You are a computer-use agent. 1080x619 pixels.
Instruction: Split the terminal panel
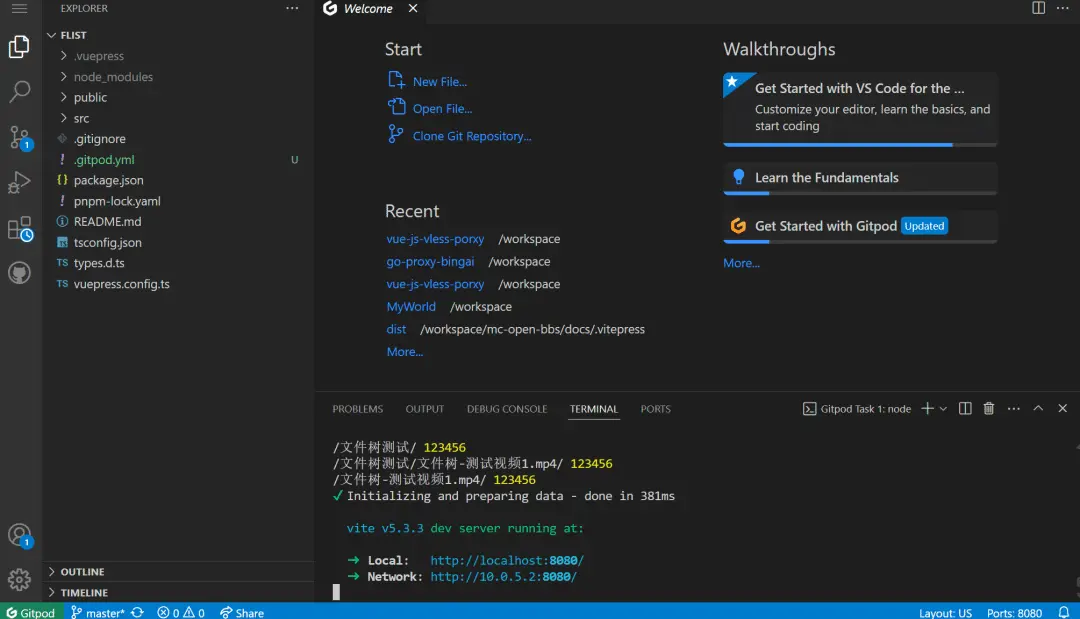tap(965, 409)
